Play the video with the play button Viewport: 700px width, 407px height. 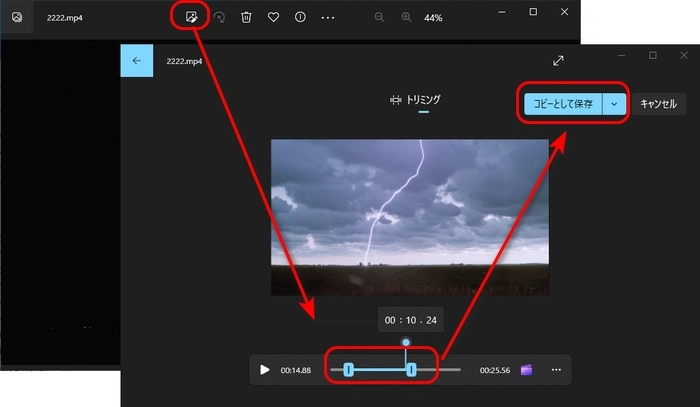(265, 370)
